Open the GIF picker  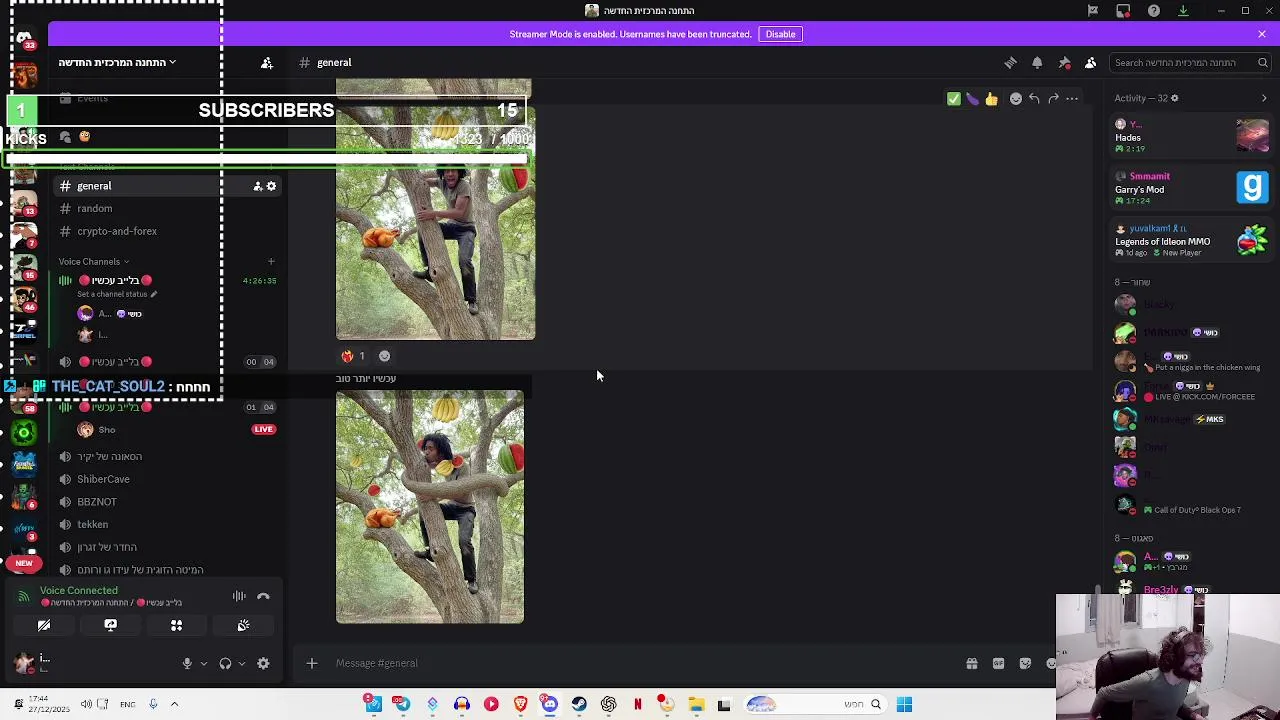point(998,663)
